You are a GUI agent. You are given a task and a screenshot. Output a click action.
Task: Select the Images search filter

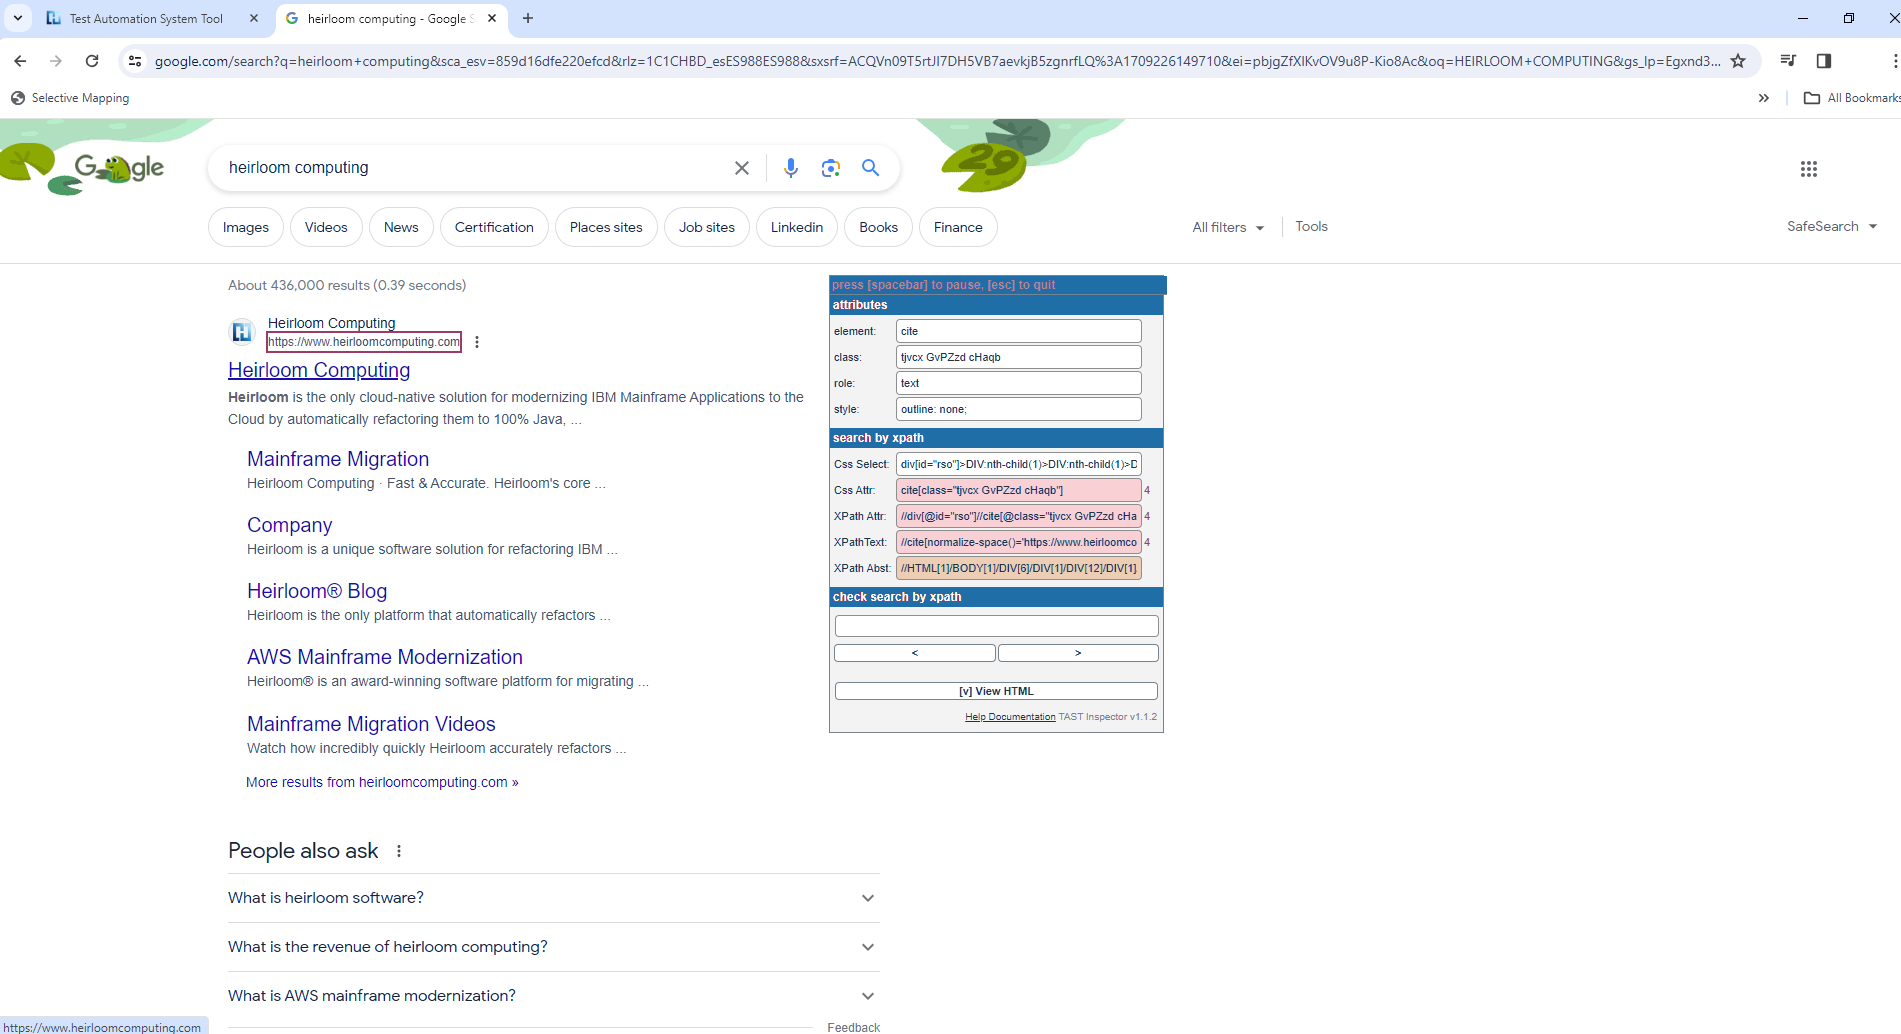click(246, 227)
